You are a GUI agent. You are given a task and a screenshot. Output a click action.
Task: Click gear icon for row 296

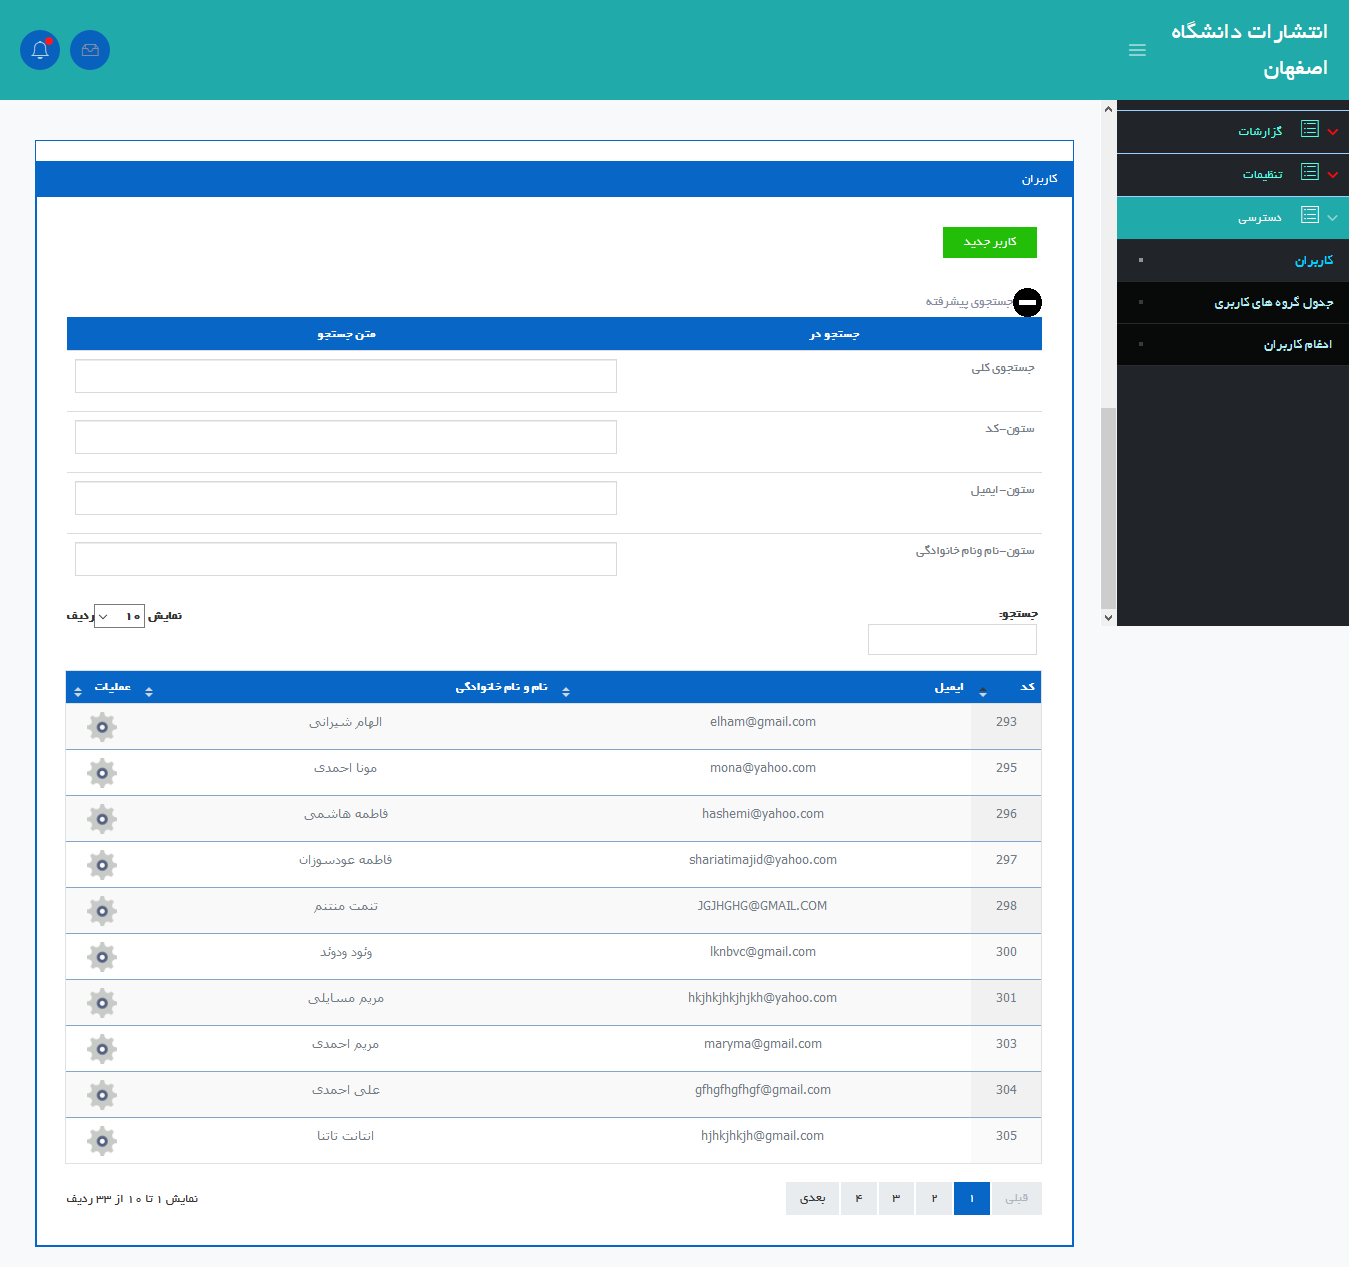[102, 819]
